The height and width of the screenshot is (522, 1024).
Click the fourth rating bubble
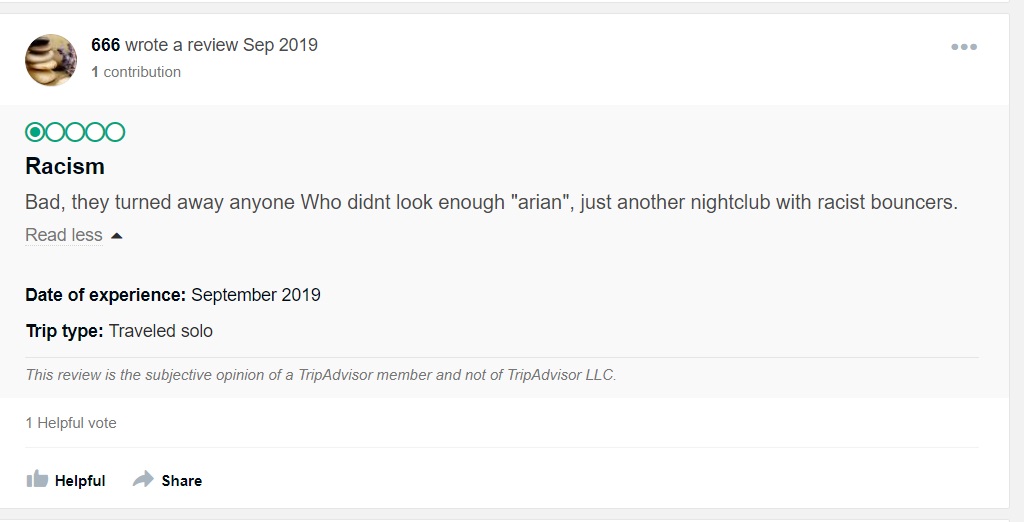pyautogui.click(x=95, y=132)
